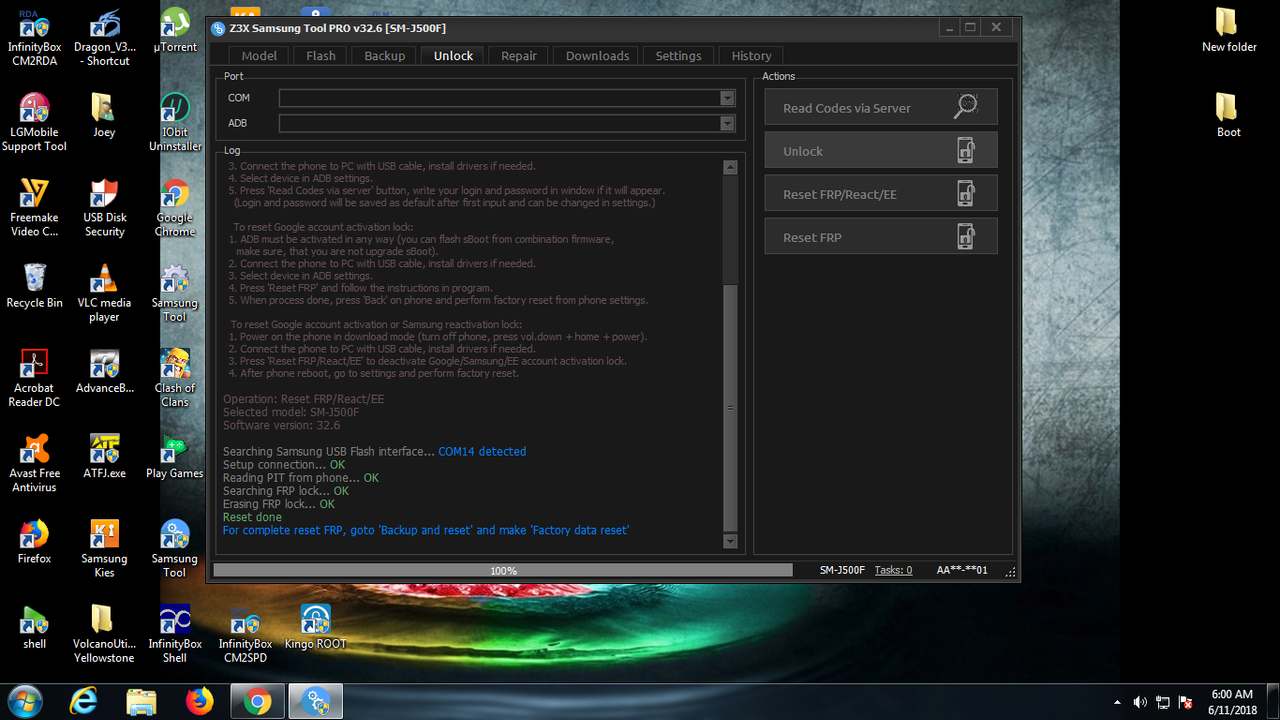The width and height of the screenshot is (1280, 720).
Task: Open the Model tab
Action: point(259,56)
